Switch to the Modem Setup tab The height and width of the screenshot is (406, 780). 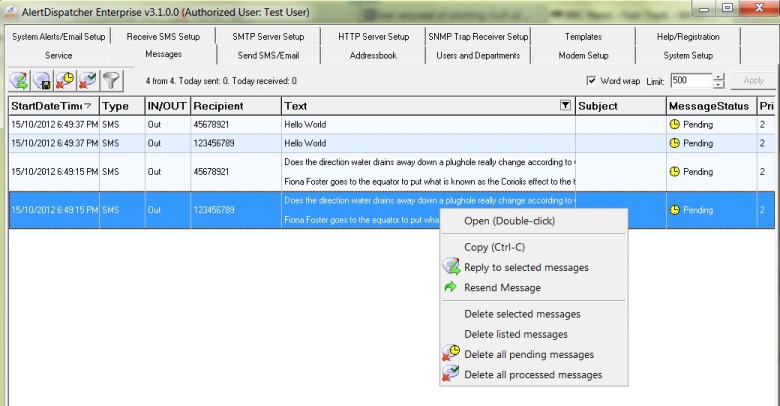pyautogui.click(x=583, y=55)
